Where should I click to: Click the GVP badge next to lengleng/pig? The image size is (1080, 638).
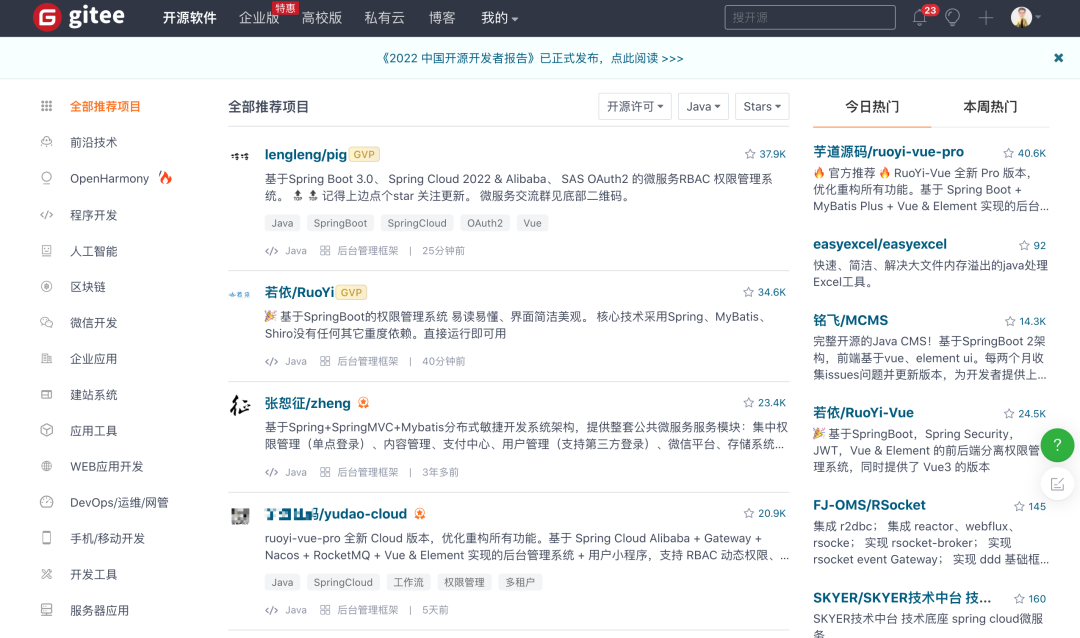coord(364,154)
